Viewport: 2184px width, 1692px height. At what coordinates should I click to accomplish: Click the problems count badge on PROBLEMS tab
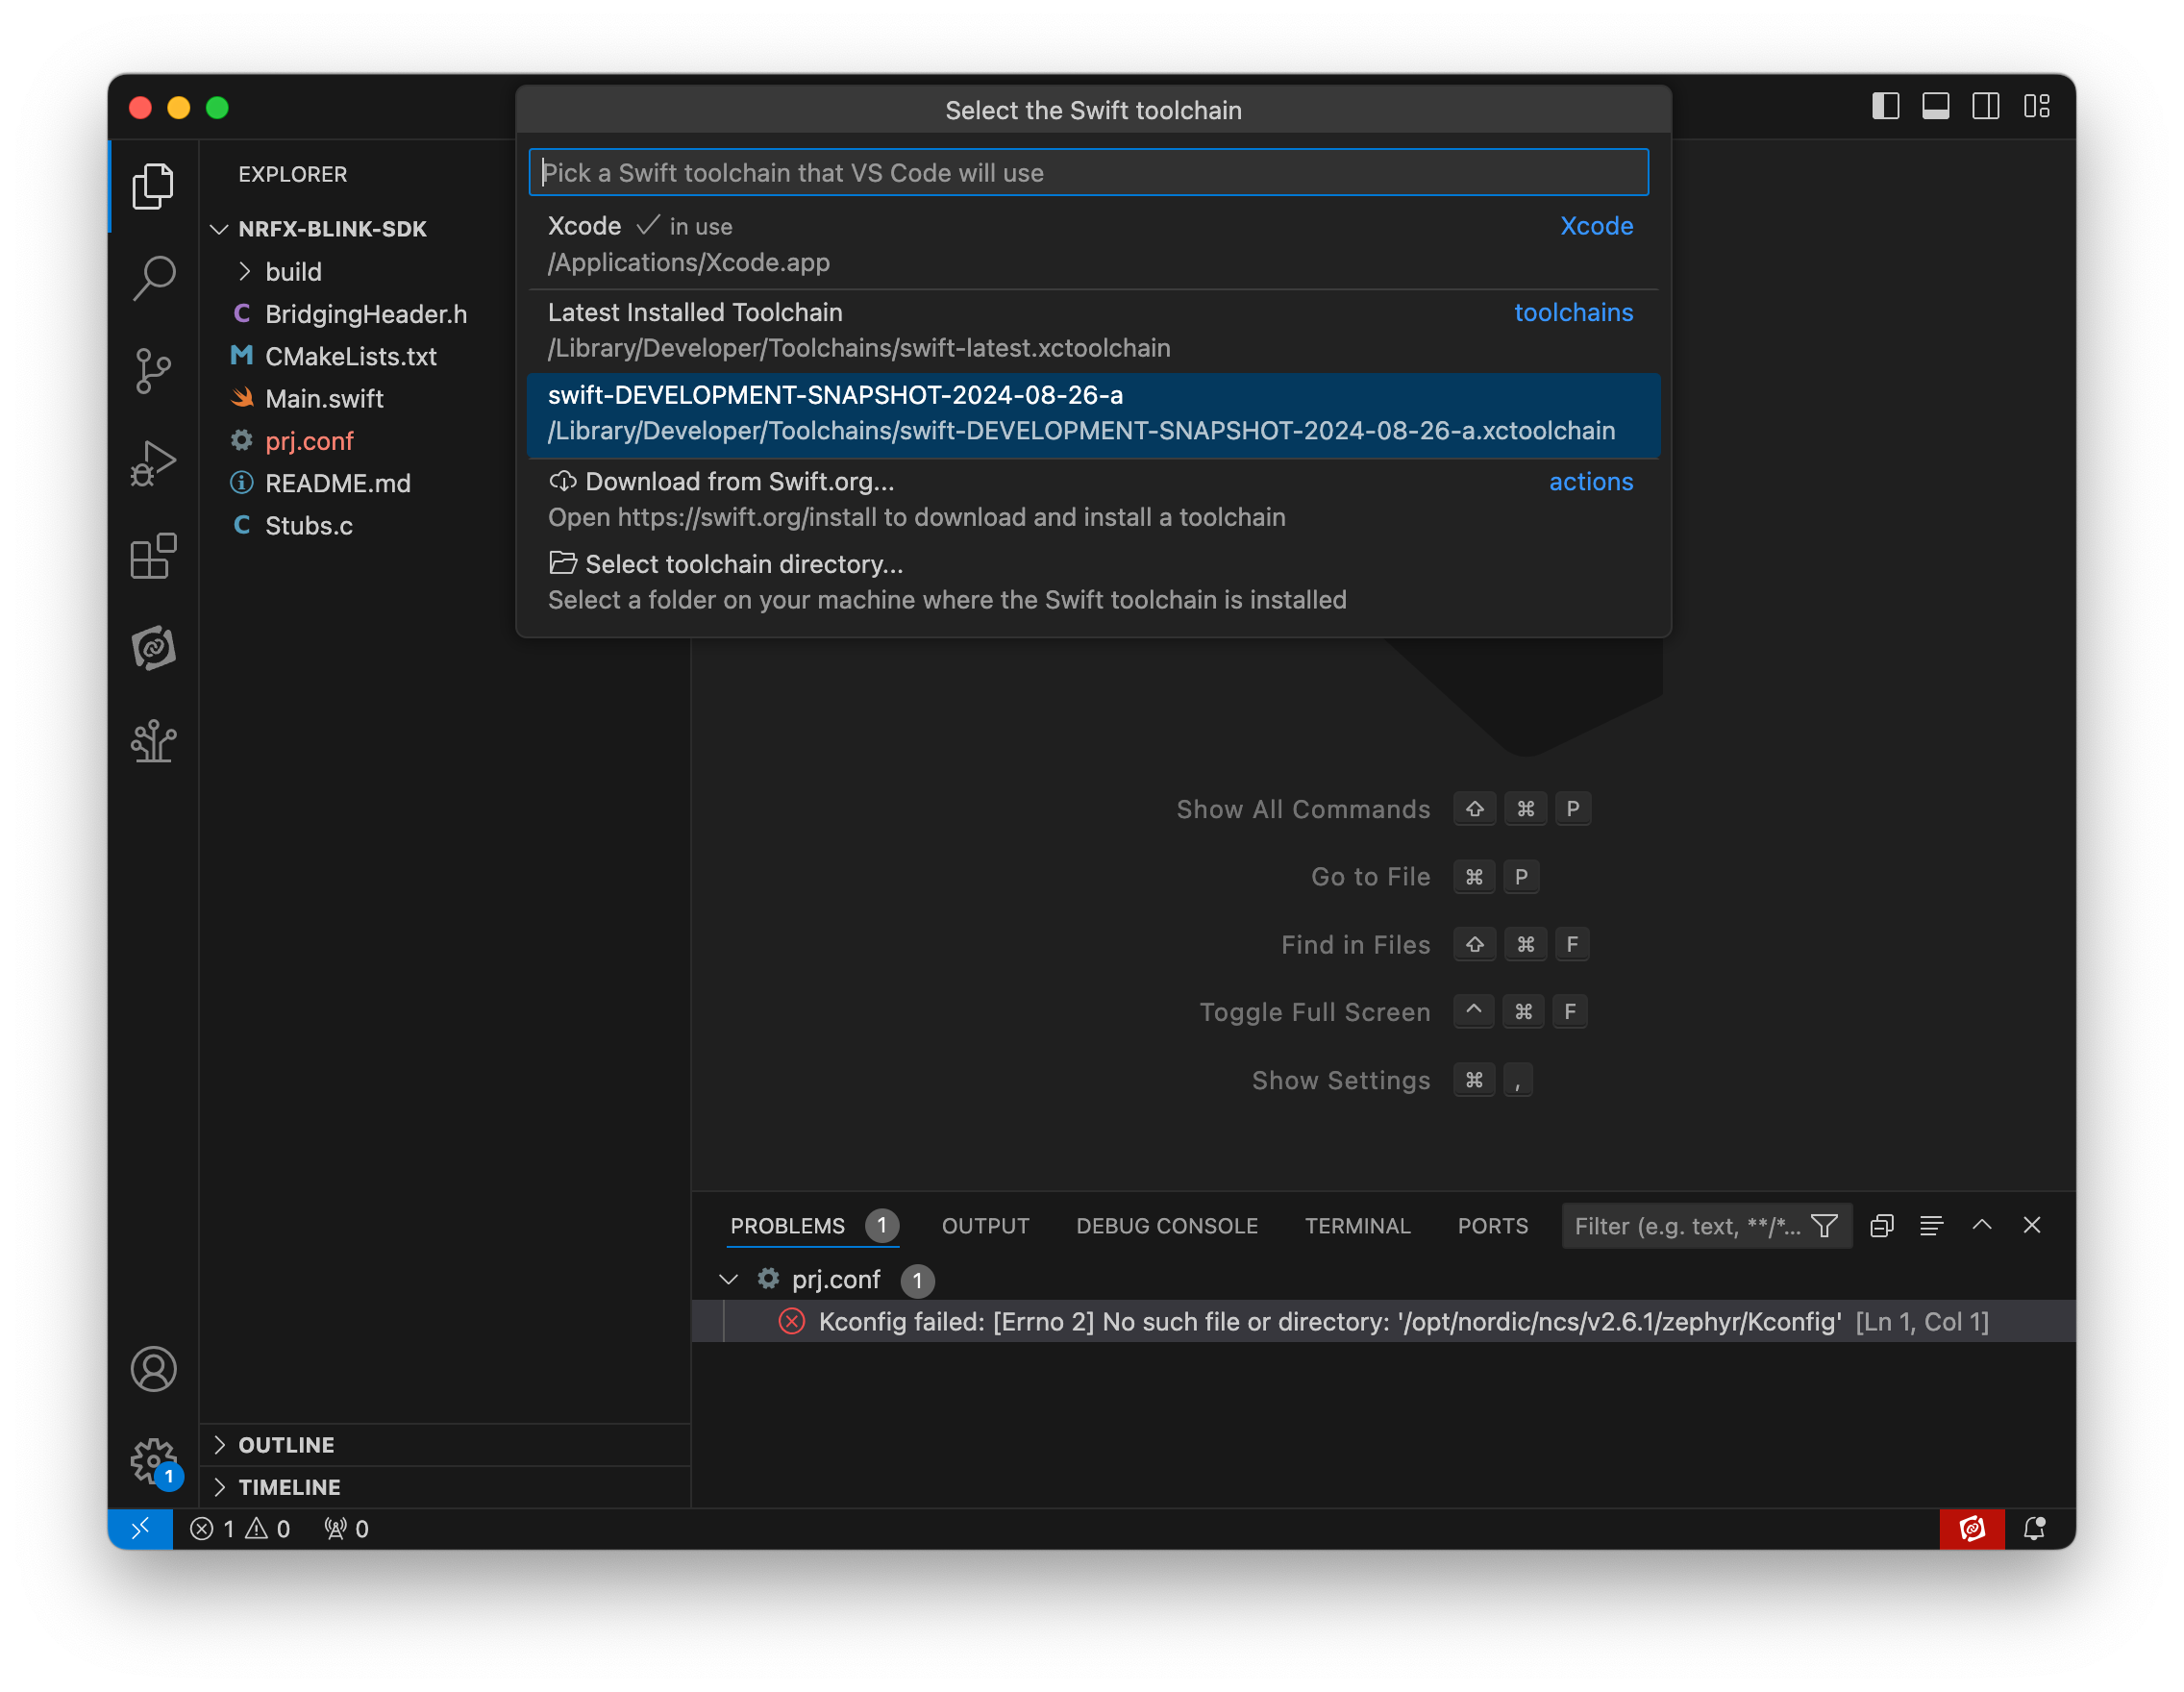881,1225
